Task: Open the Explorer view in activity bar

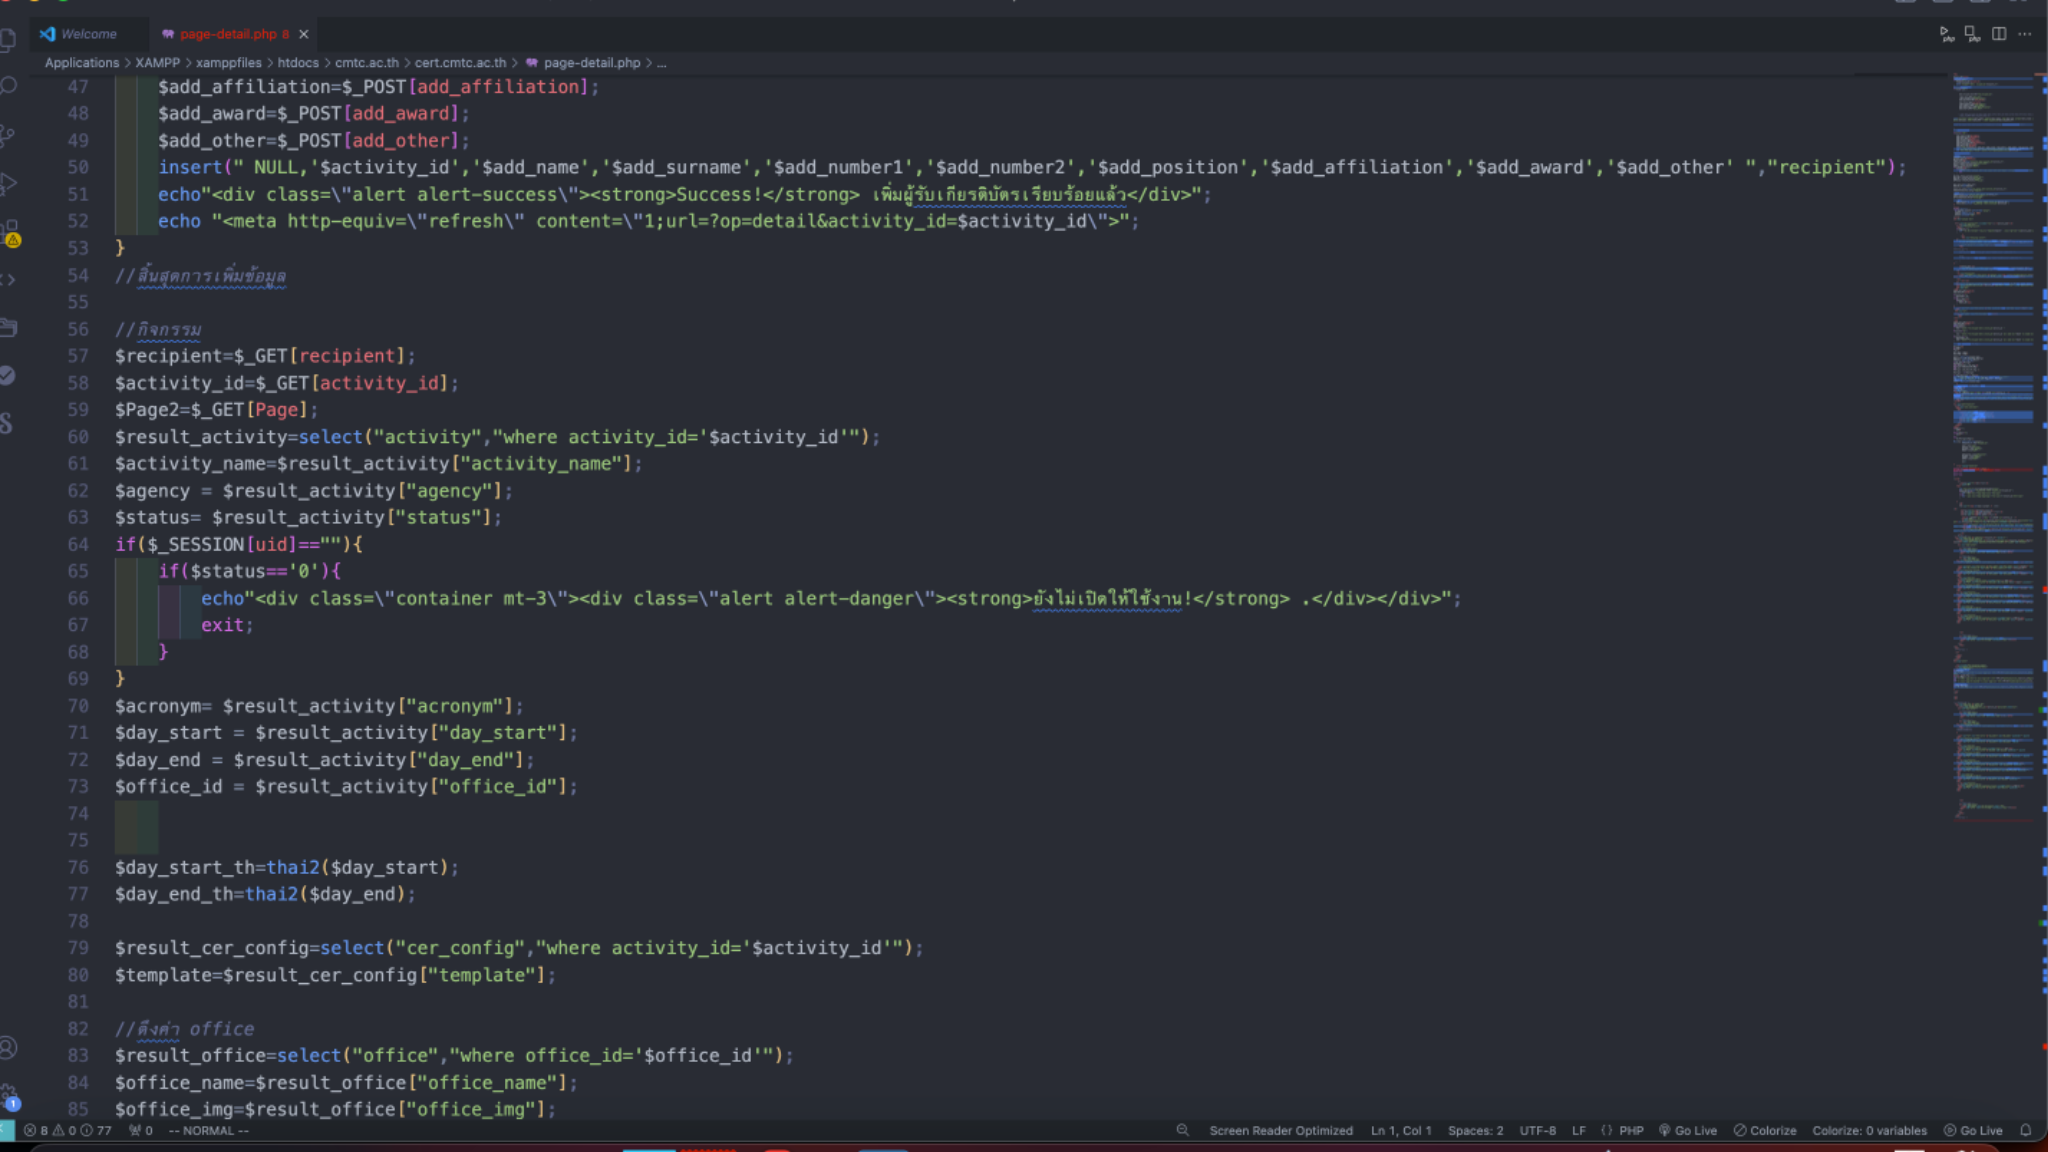Action: tap(8, 38)
